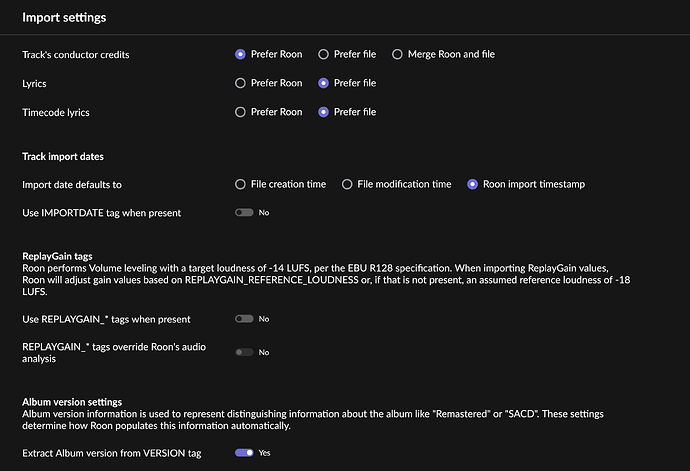Click the Album version settings heading
The width and height of the screenshot is (690, 471).
click(x=72, y=402)
